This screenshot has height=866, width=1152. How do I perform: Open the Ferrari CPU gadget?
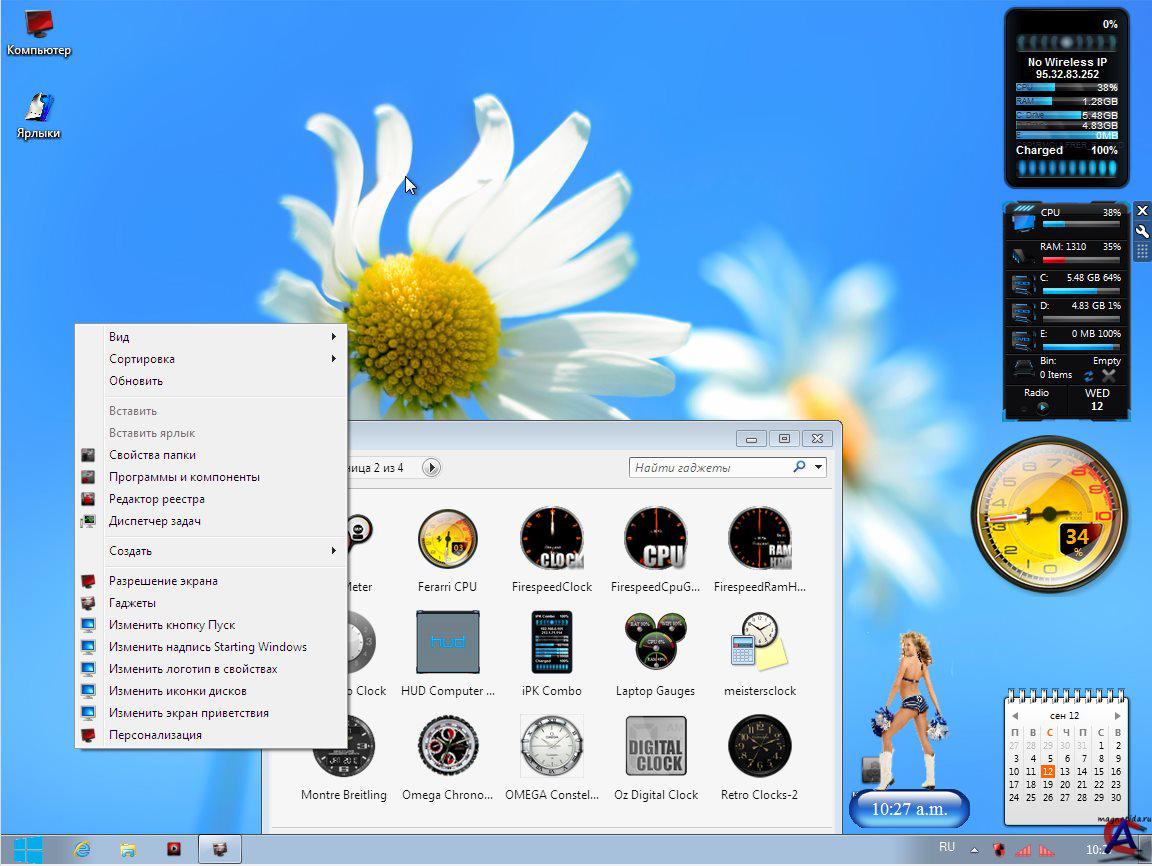pos(447,540)
